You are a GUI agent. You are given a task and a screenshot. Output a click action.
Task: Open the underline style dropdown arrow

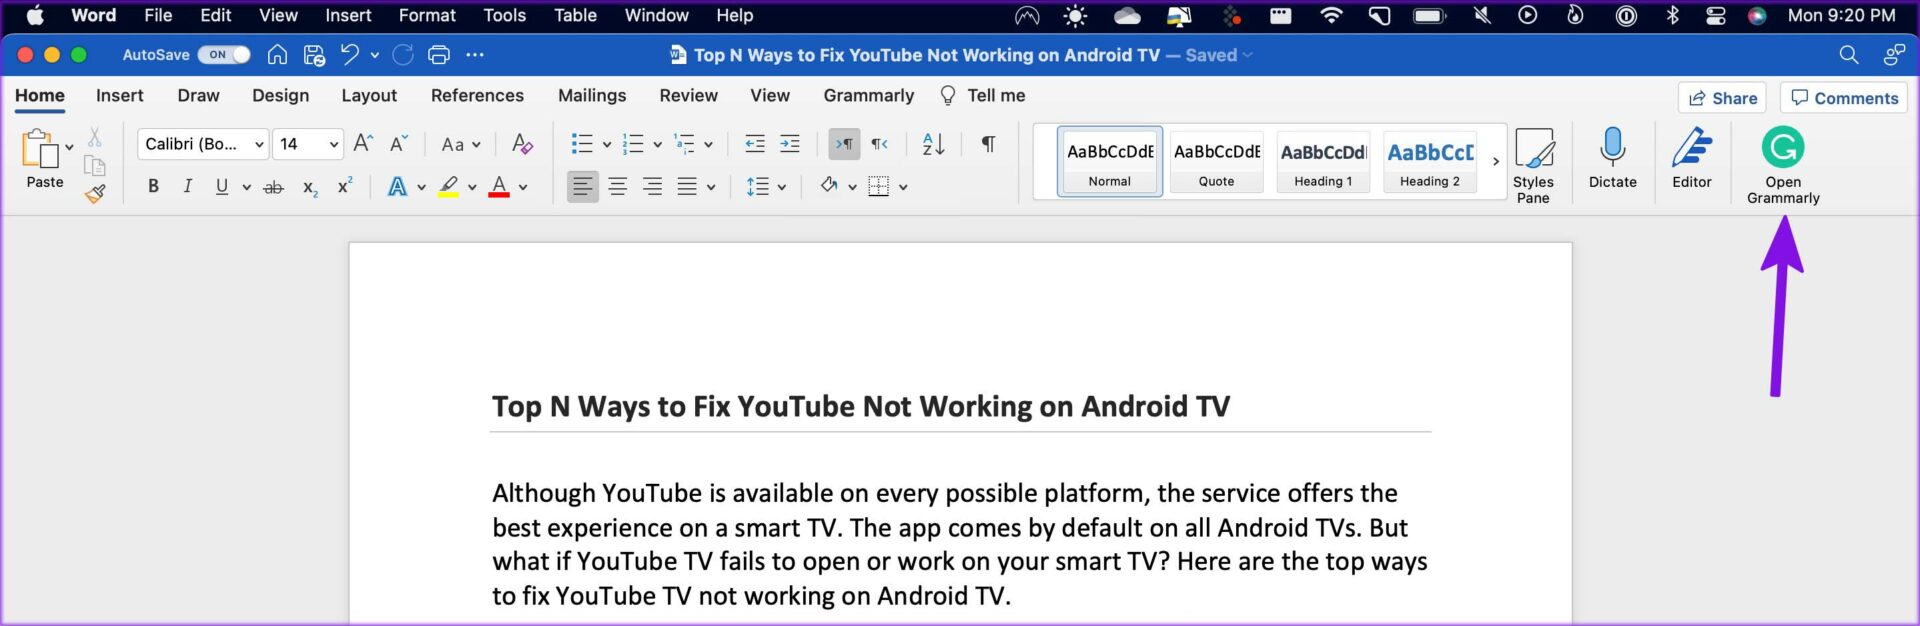[246, 187]
